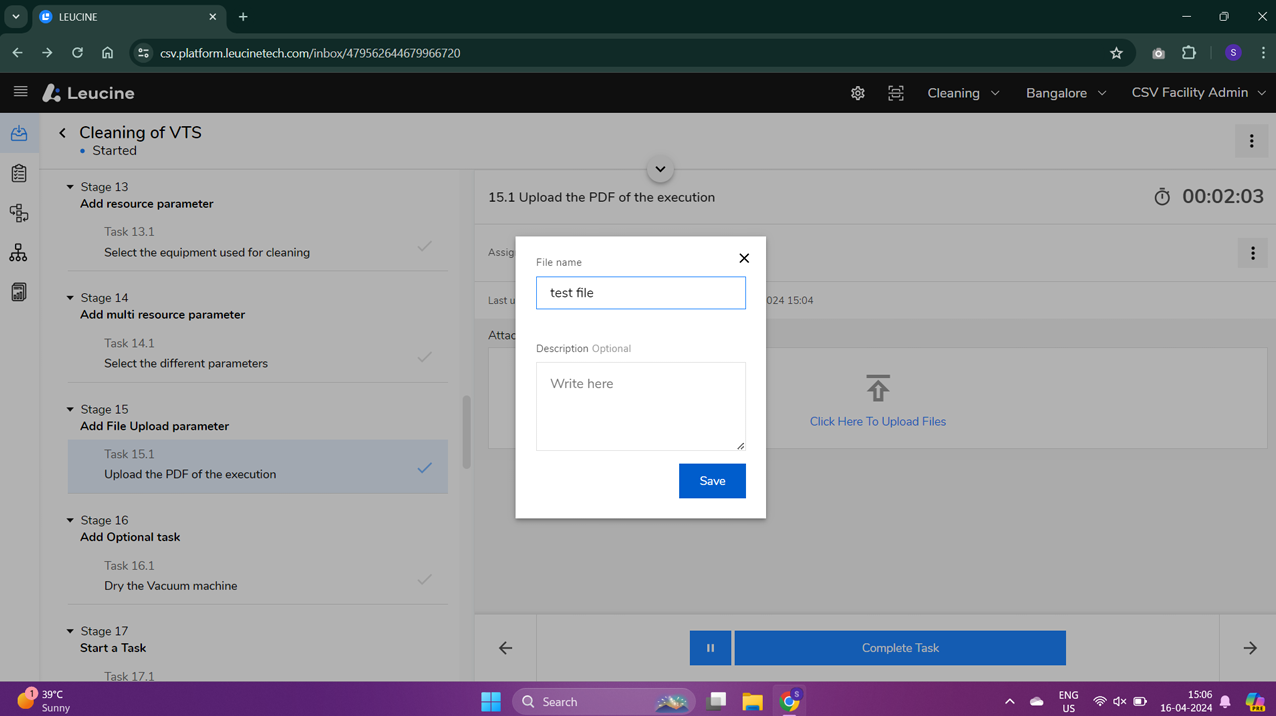The image size is (1276, 716).
Task: Click the camera extension icon in Chrome toolbar
Action: coord(1158,53)
